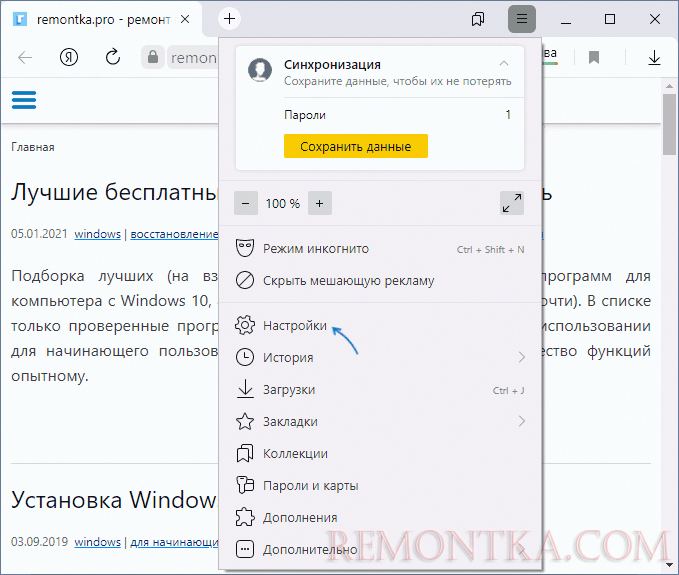
Task: Open downloads arrow icon in toolbar
Action: click(x=654, y=57)
